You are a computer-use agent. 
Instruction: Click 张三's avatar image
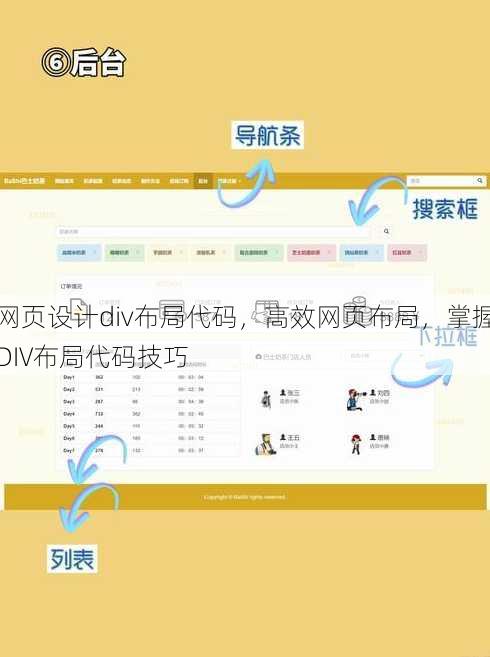coord(266,399)
